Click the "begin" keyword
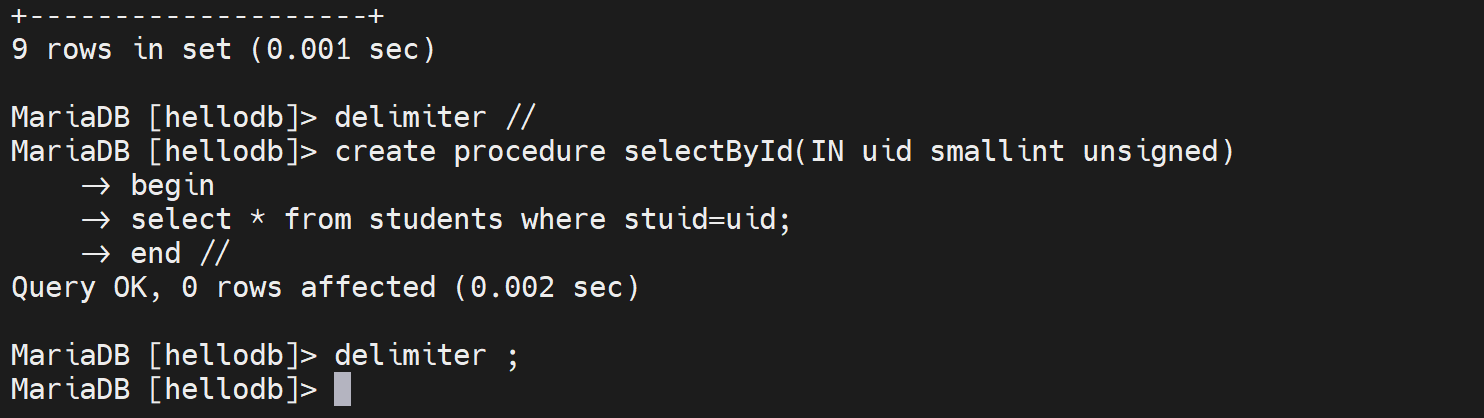 point(172,185)
